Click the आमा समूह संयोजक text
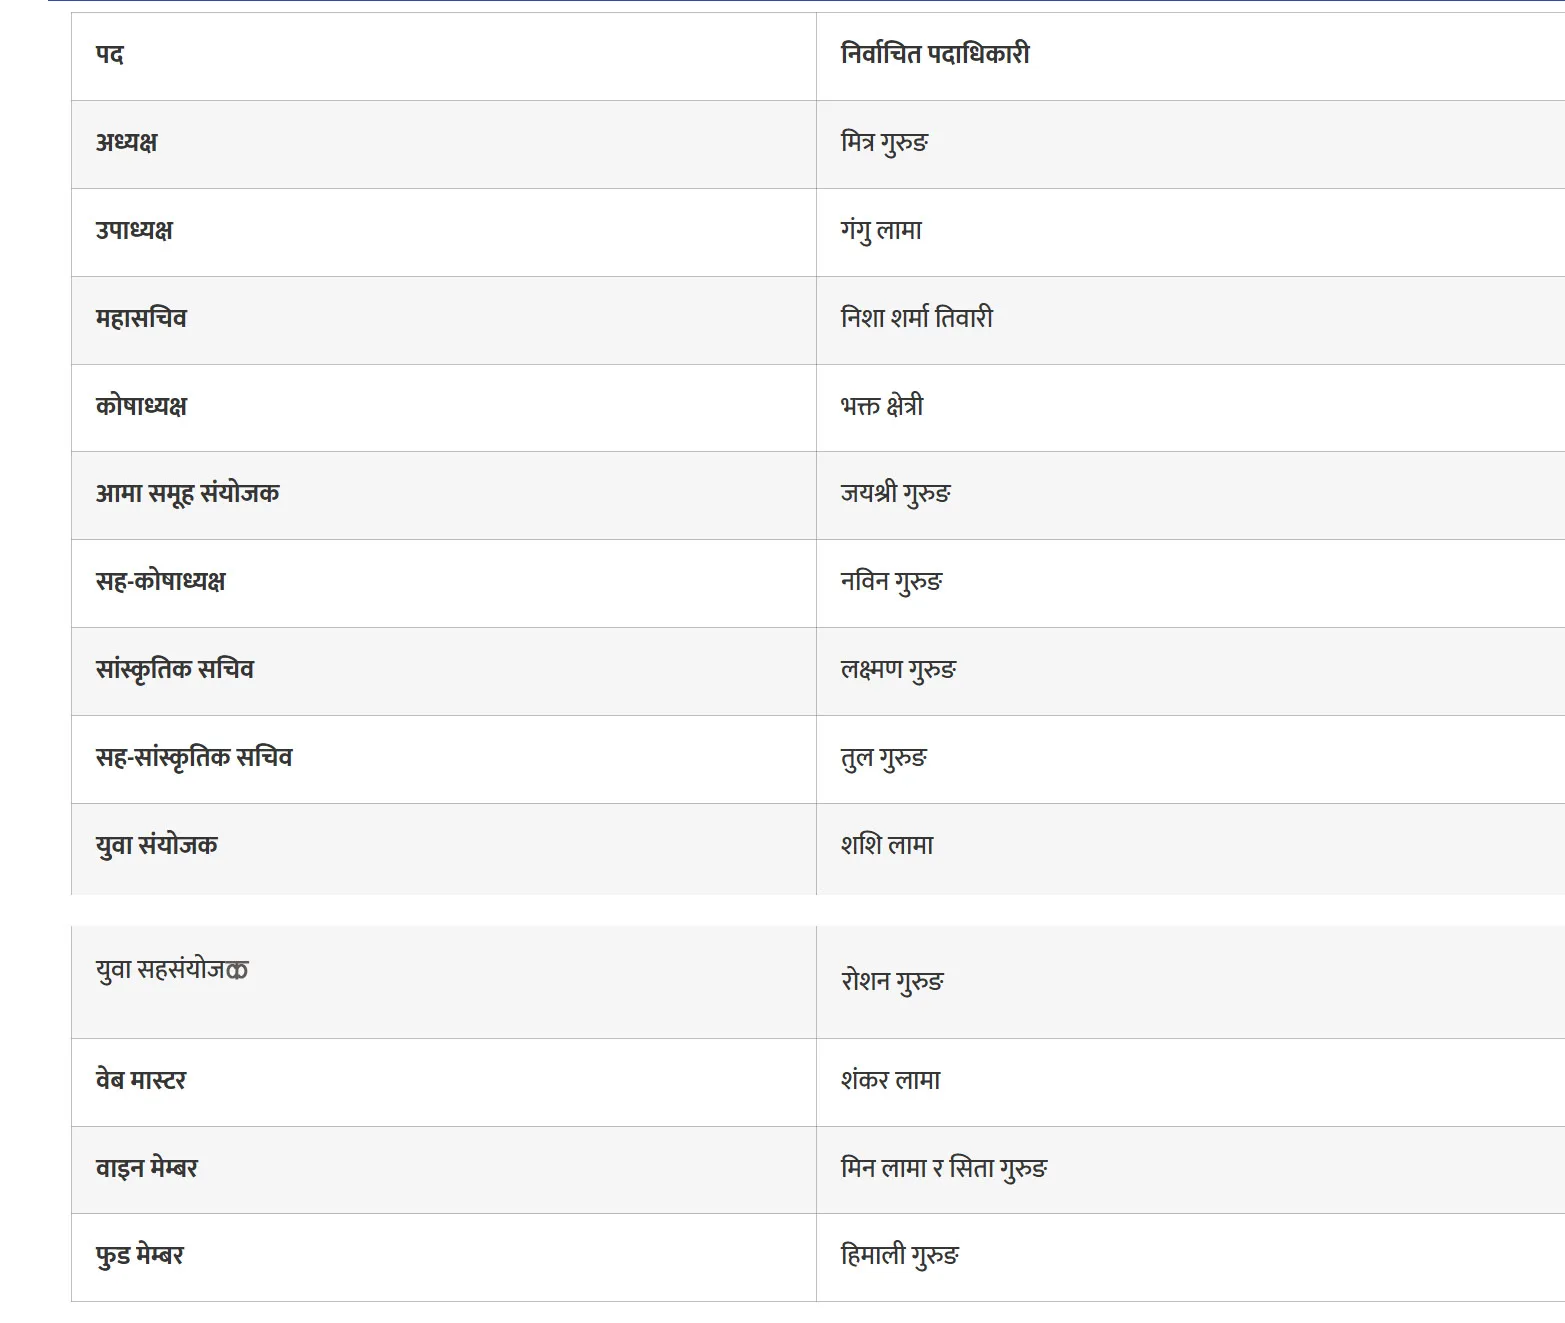 [x=187, y=494]
